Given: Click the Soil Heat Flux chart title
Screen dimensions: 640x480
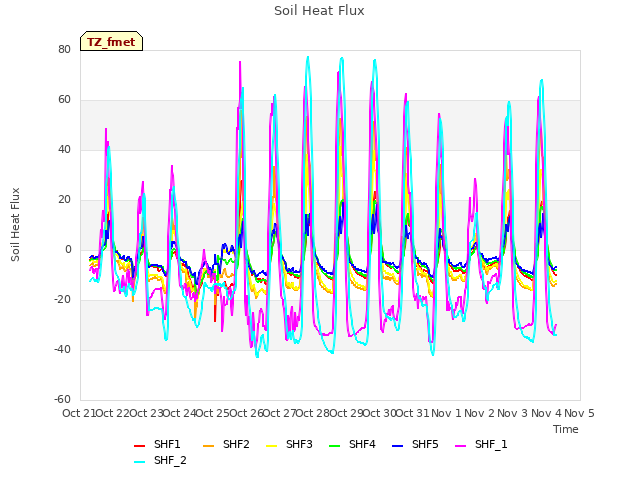Looking at the screenshot, I should [319, 11].
